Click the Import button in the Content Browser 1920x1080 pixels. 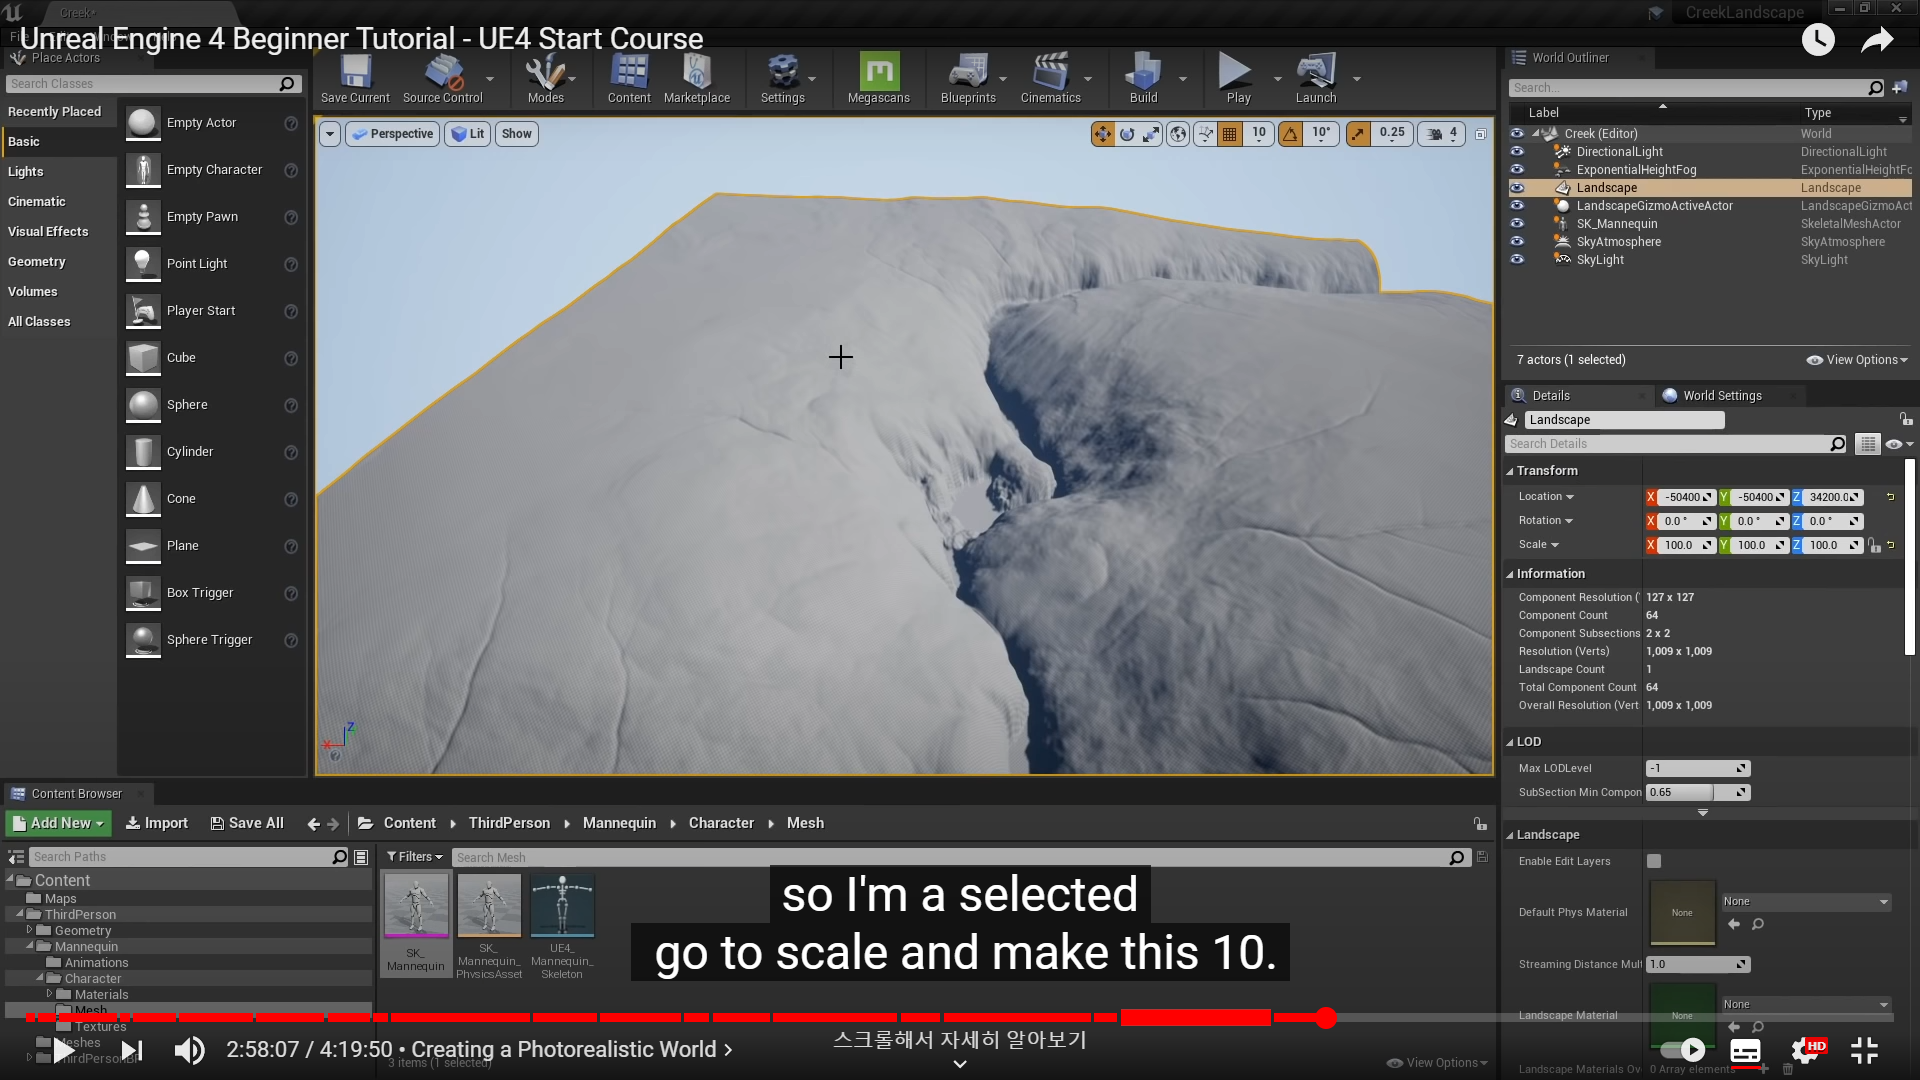pos(156,823)
